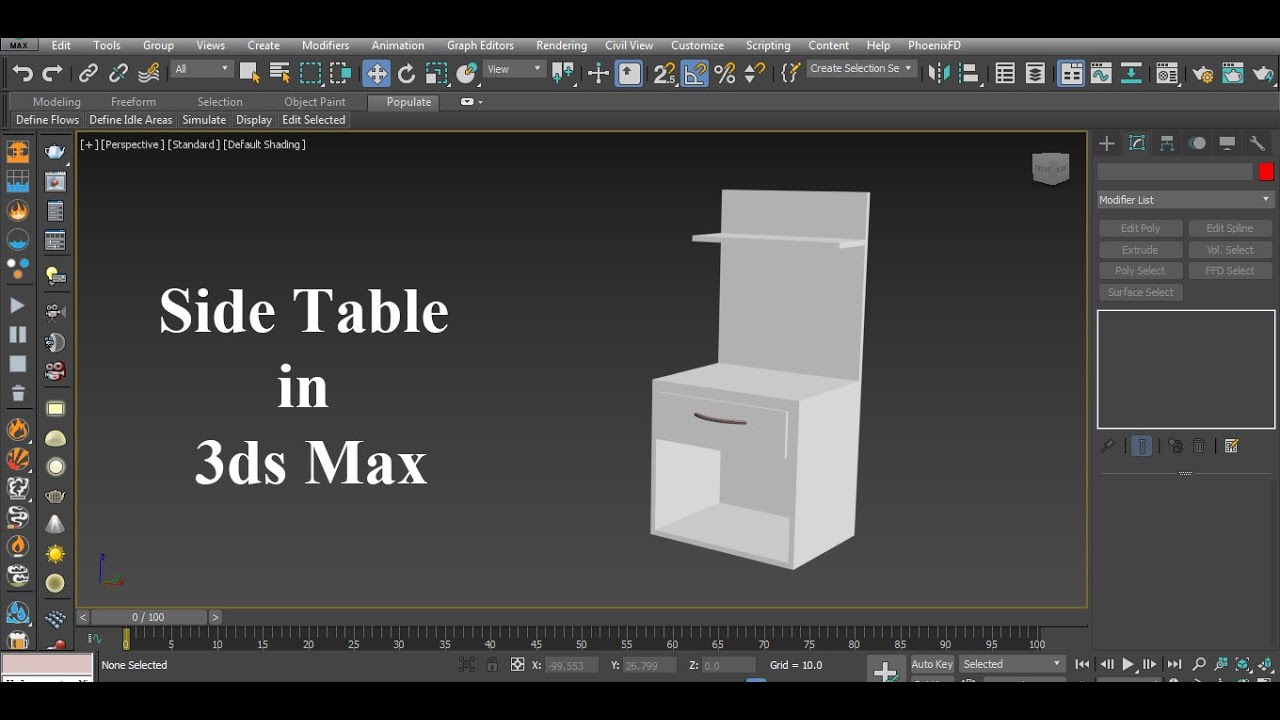
Task: Toggle Window/Crossing selection mode
Action: coord(341,73)
